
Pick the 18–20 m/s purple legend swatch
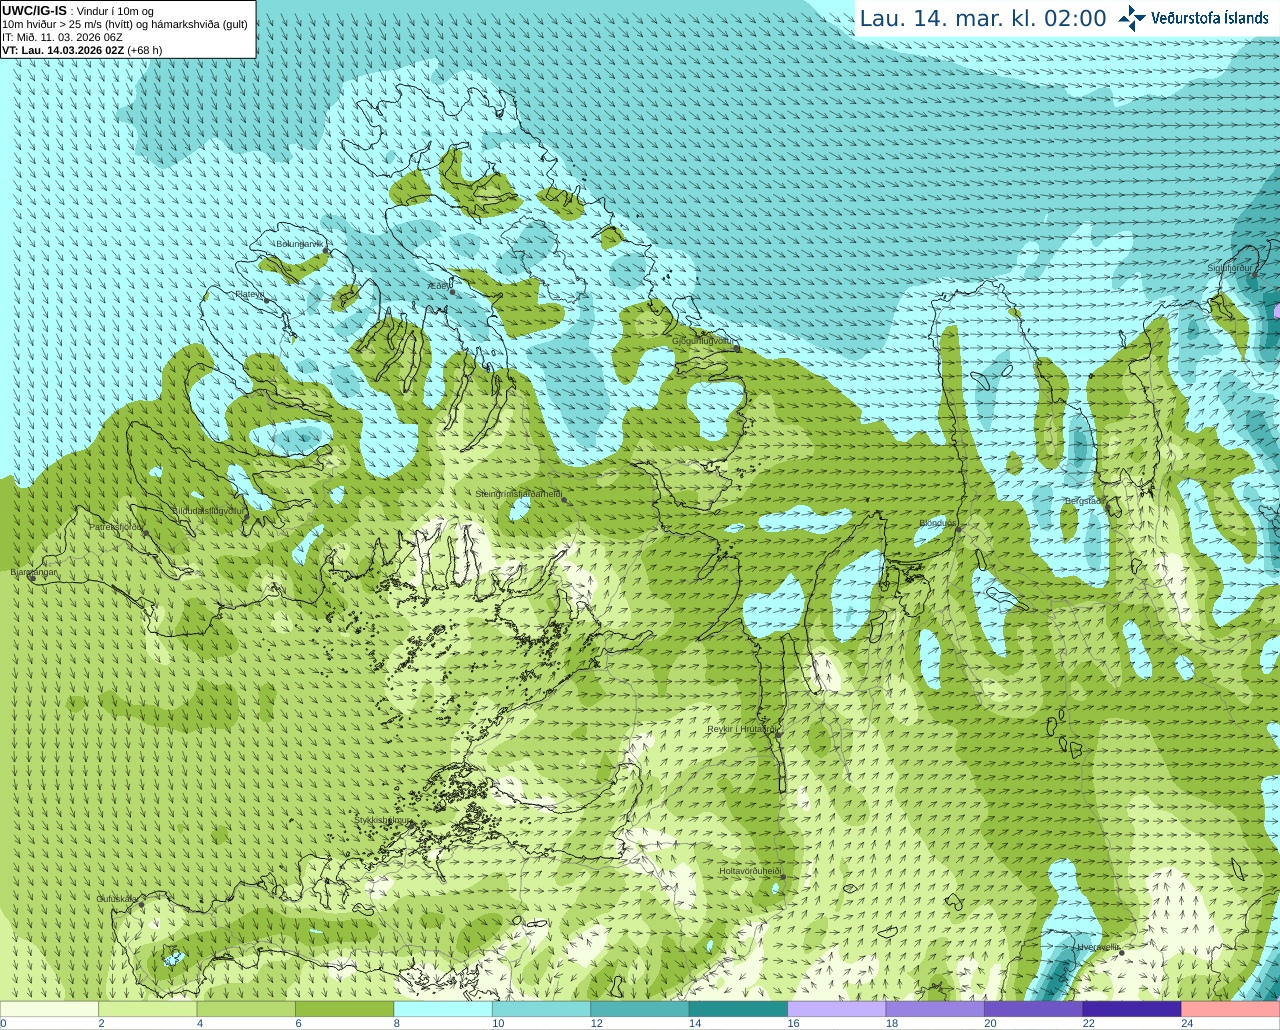click(x=935, y=1009)
